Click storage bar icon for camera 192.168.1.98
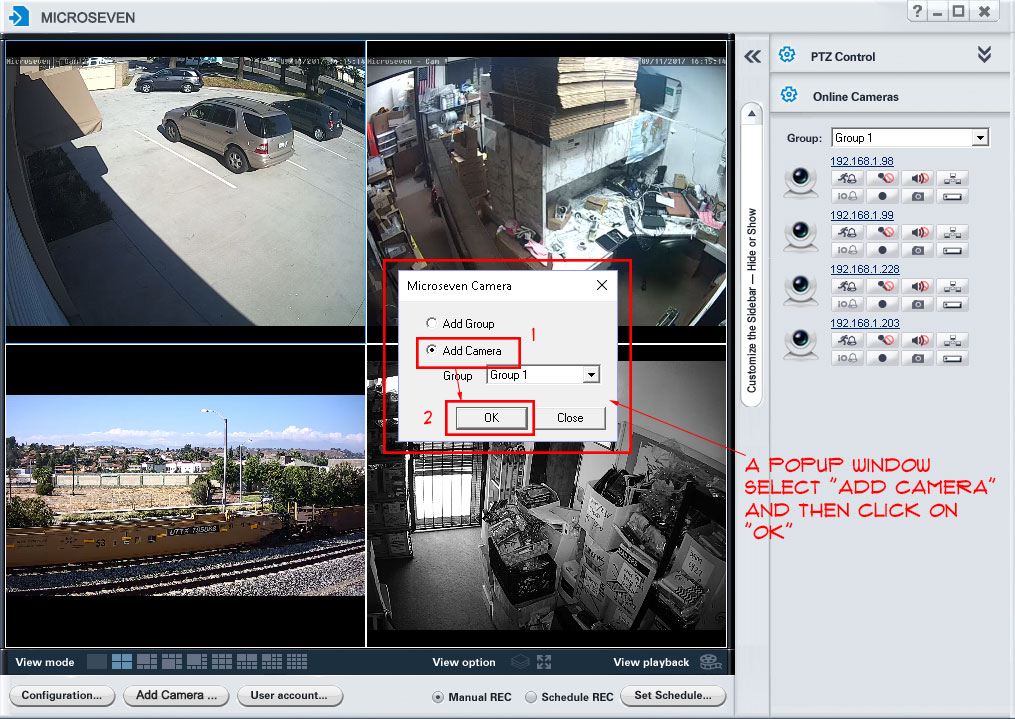 952,196
